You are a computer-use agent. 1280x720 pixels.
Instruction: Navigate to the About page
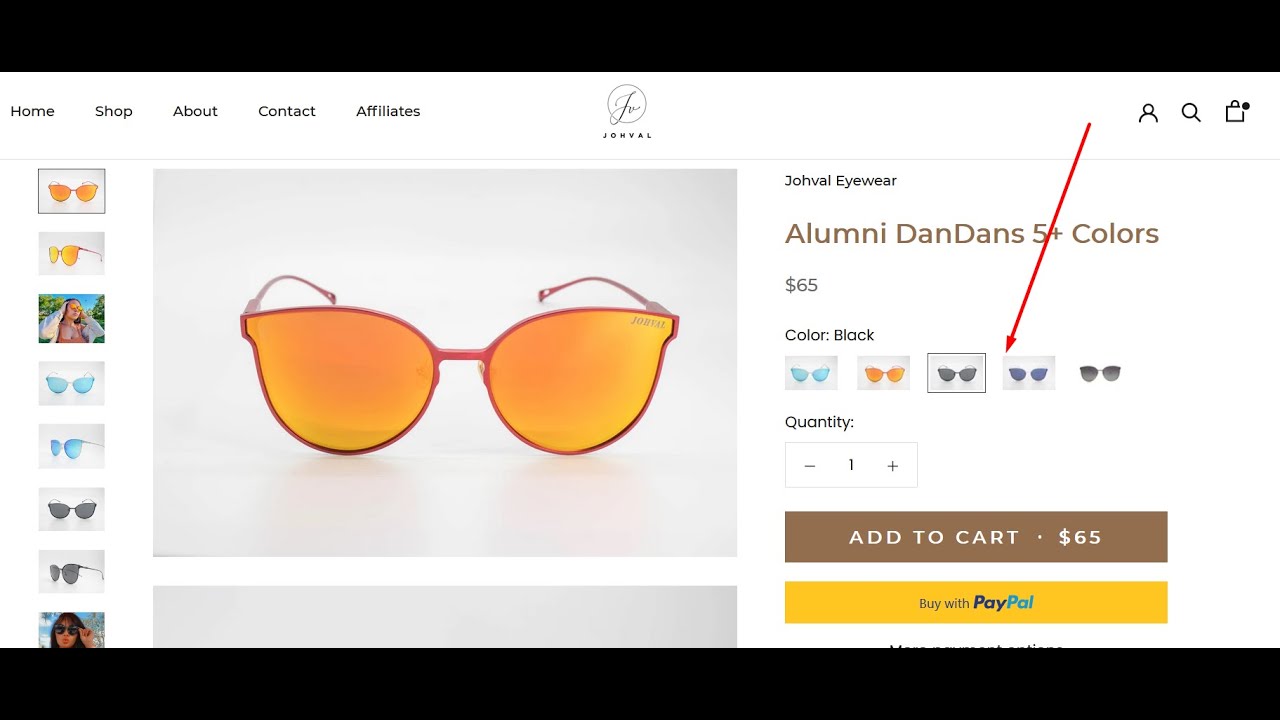click(195, 111)
